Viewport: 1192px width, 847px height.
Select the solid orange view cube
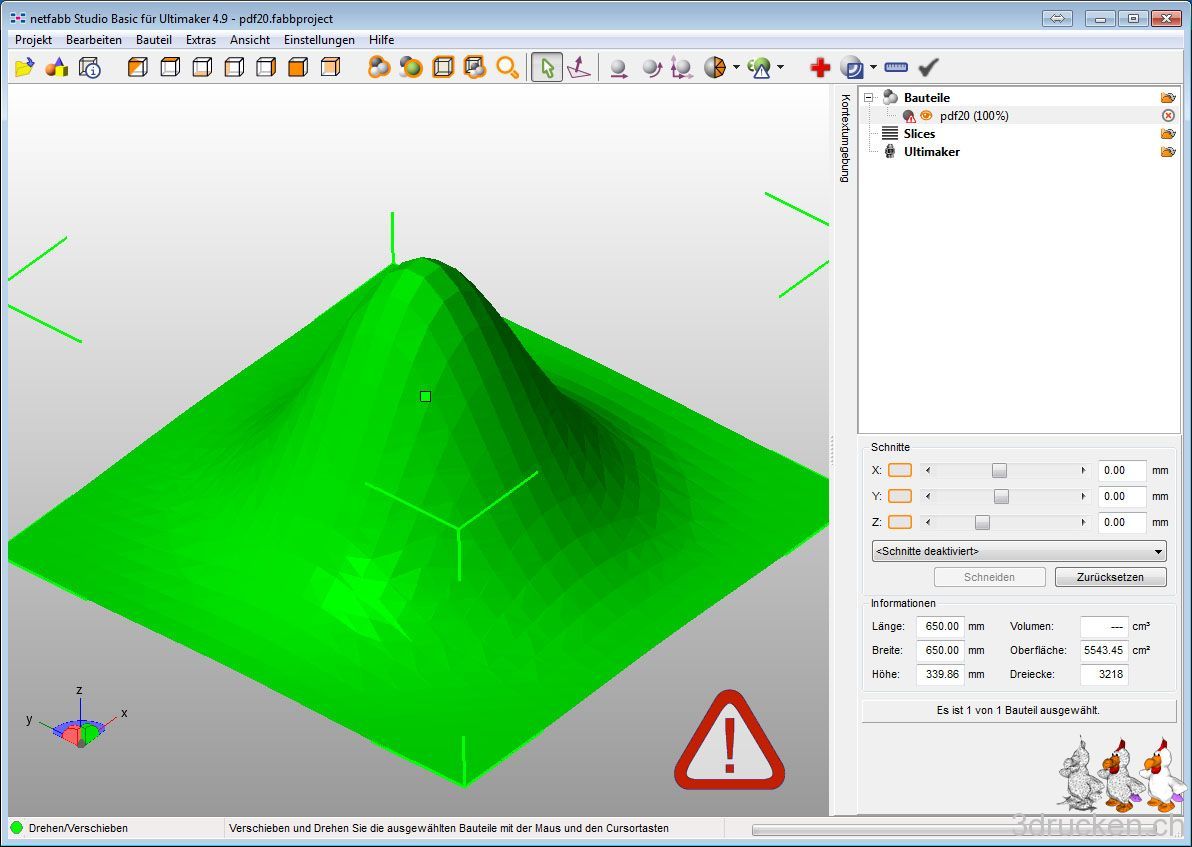tap(298, 68)
